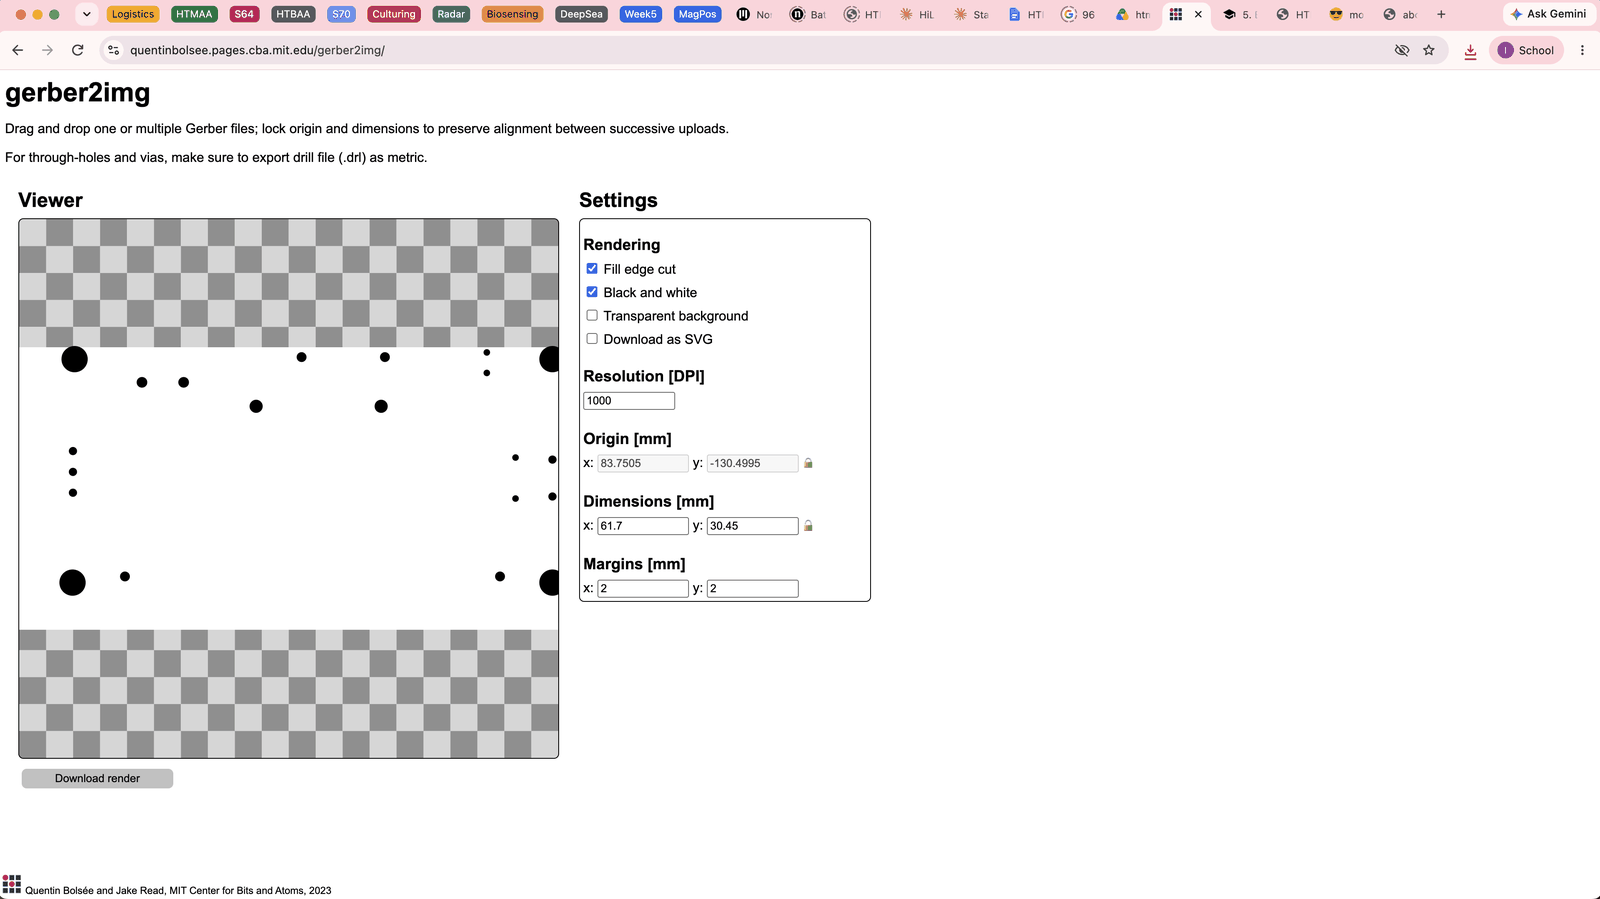This screenshot has height=899, width=1600.
Task: Click the CBA logo in the footer
Action: click(12, 883)
